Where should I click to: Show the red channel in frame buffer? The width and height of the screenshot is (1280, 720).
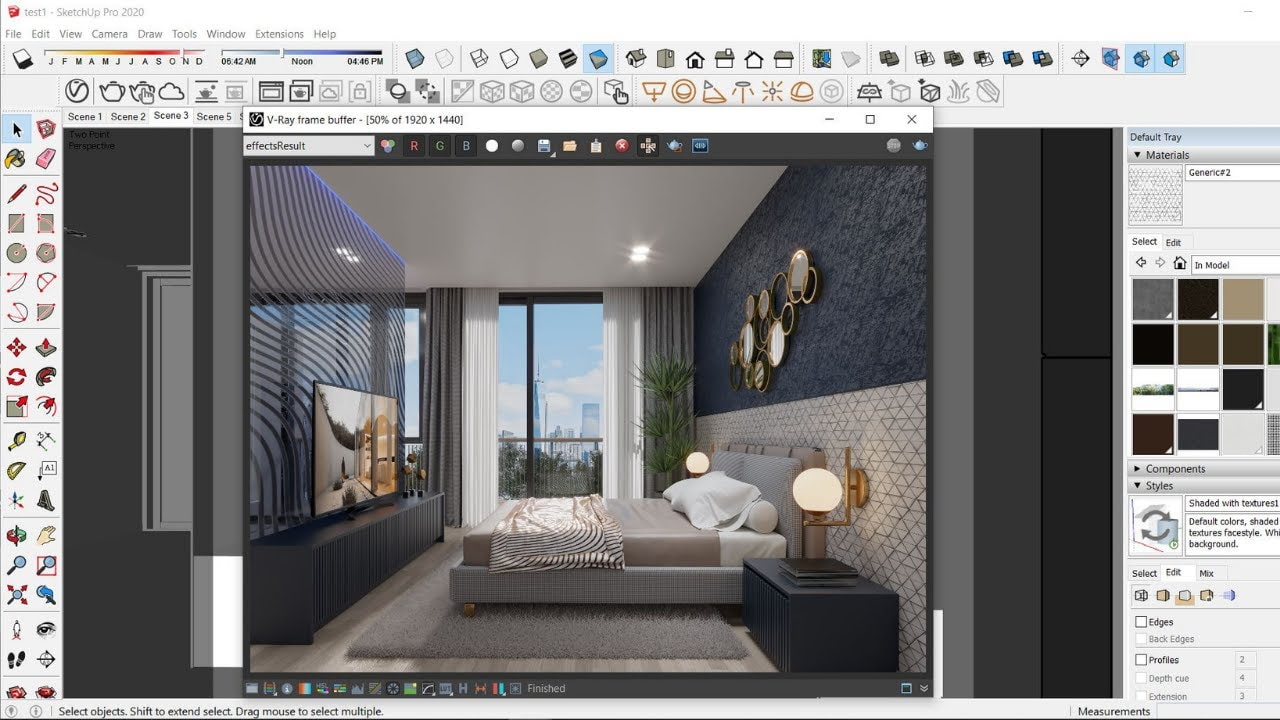[x=414, y=146]
